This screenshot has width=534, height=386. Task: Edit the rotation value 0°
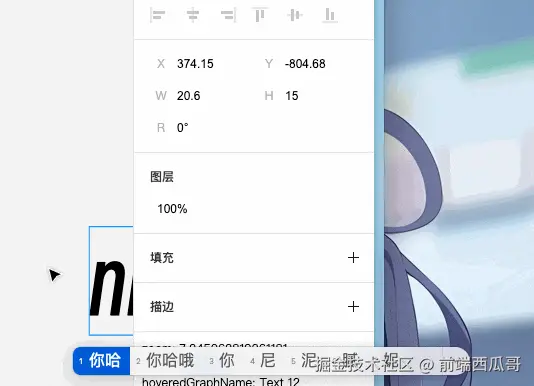183,128
